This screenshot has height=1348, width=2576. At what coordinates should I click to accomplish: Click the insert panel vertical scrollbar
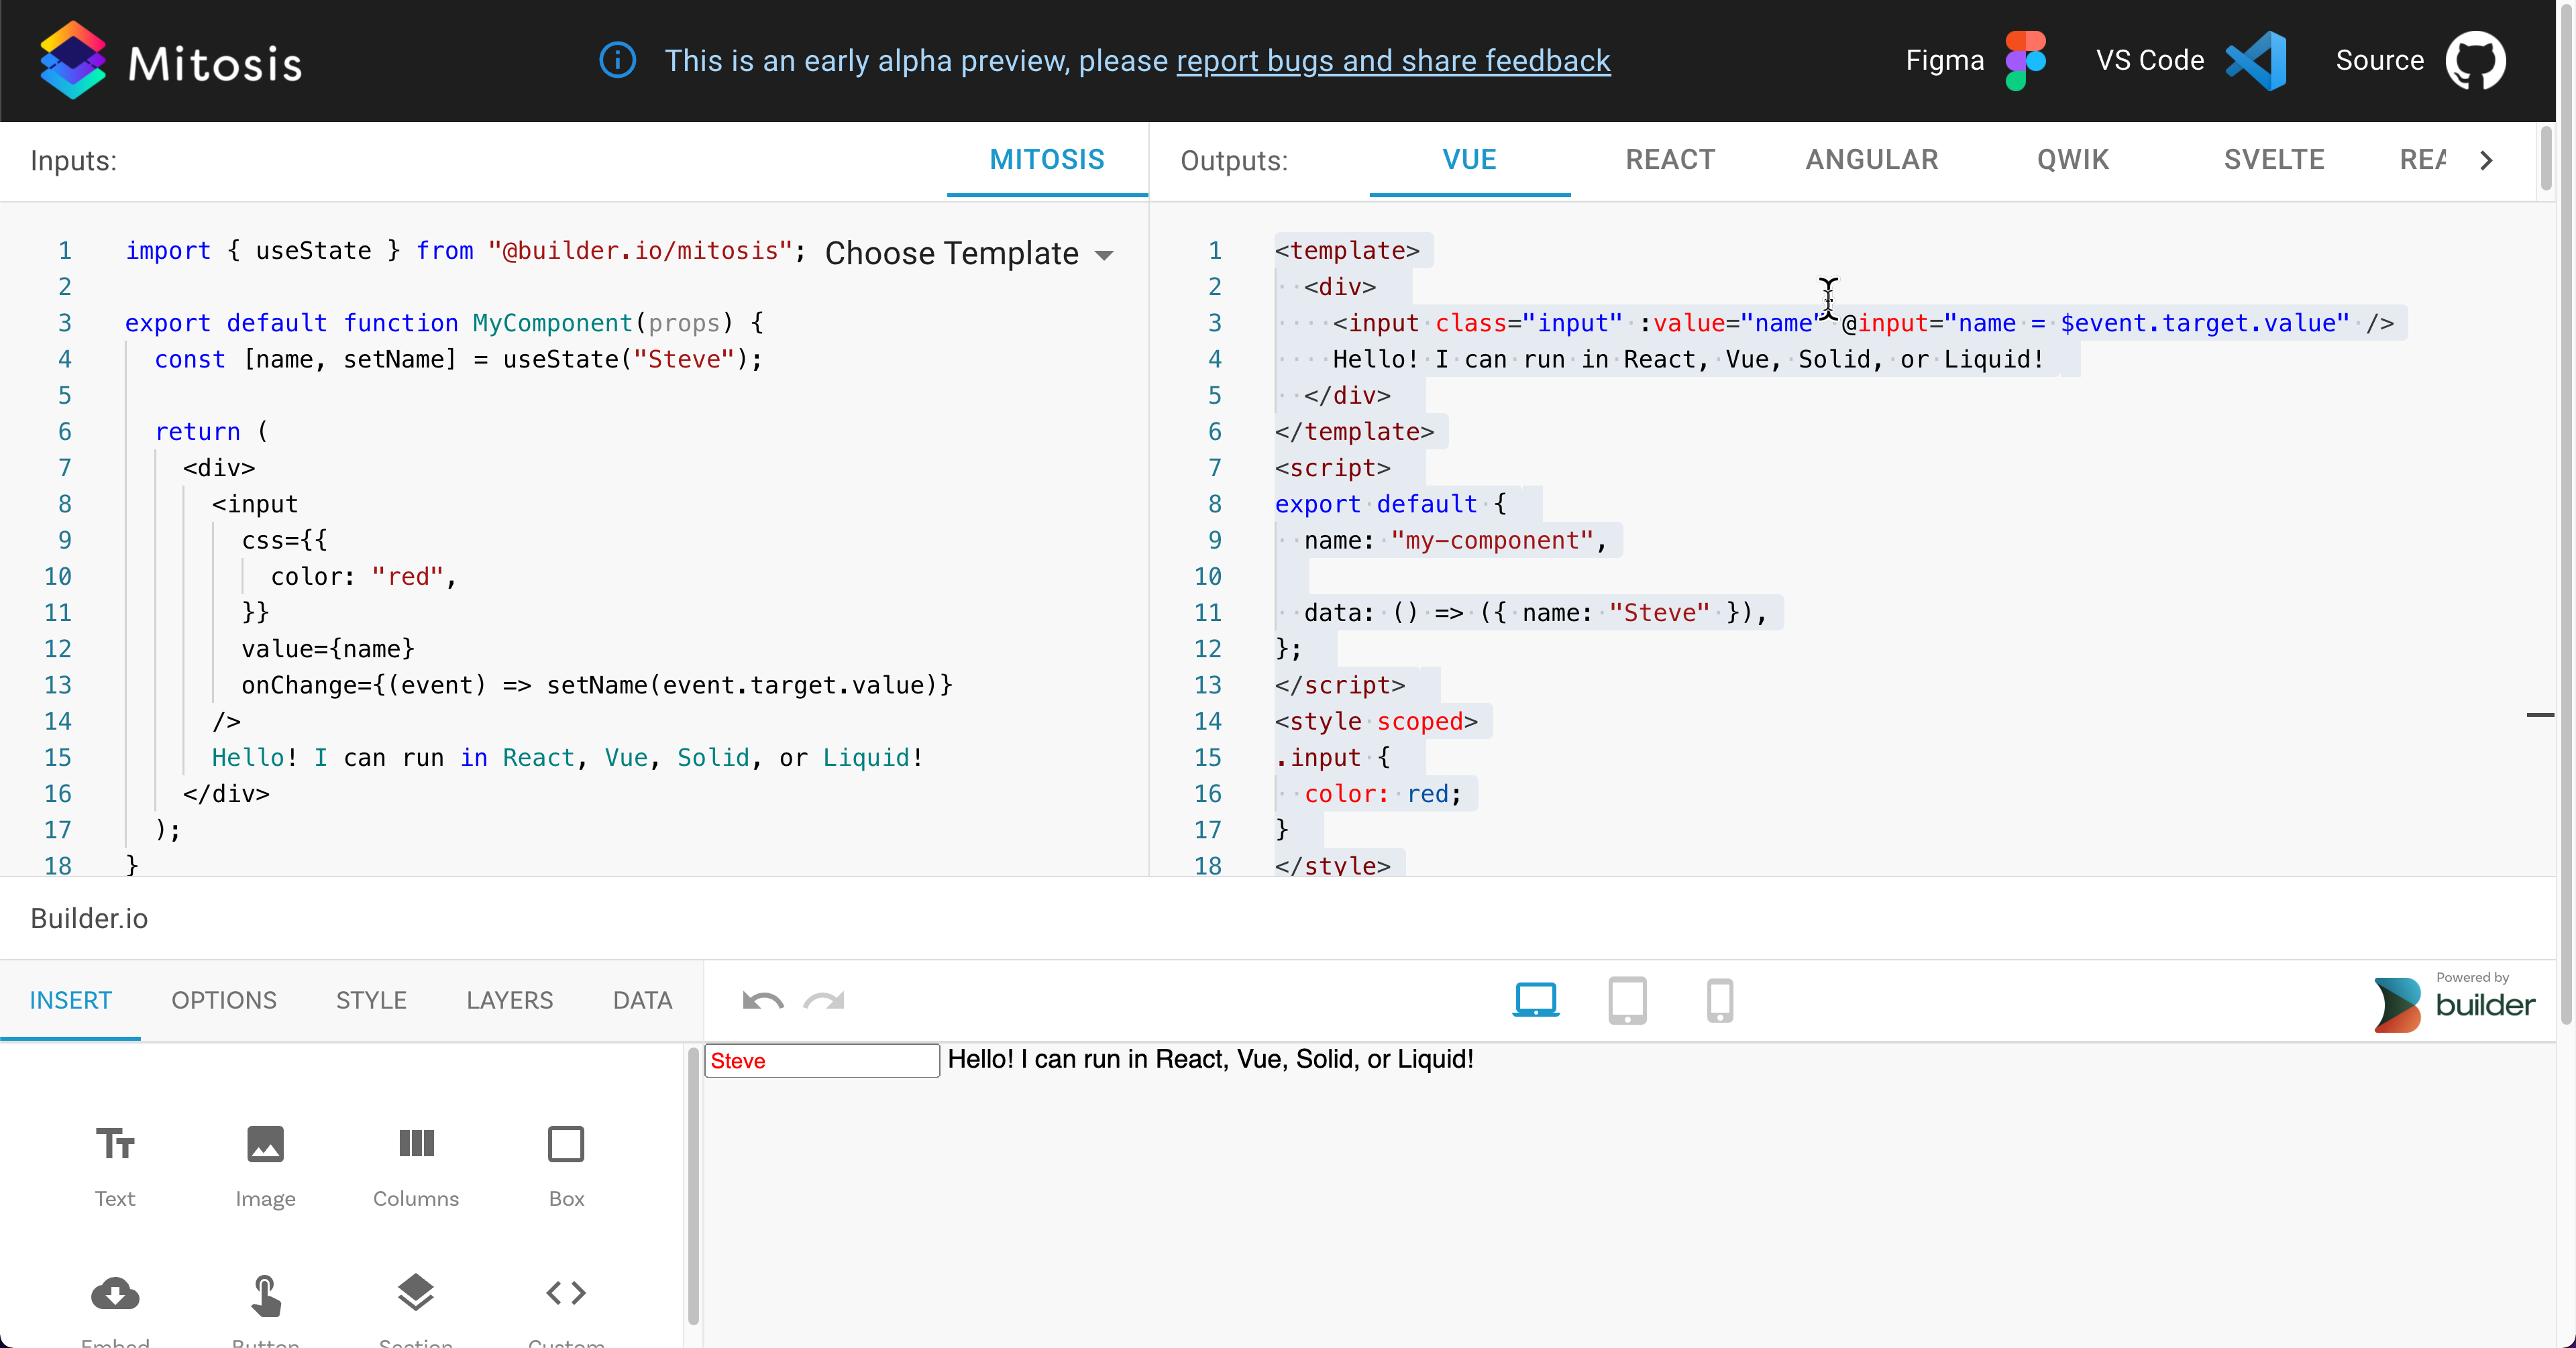[x=693, y=1185]
